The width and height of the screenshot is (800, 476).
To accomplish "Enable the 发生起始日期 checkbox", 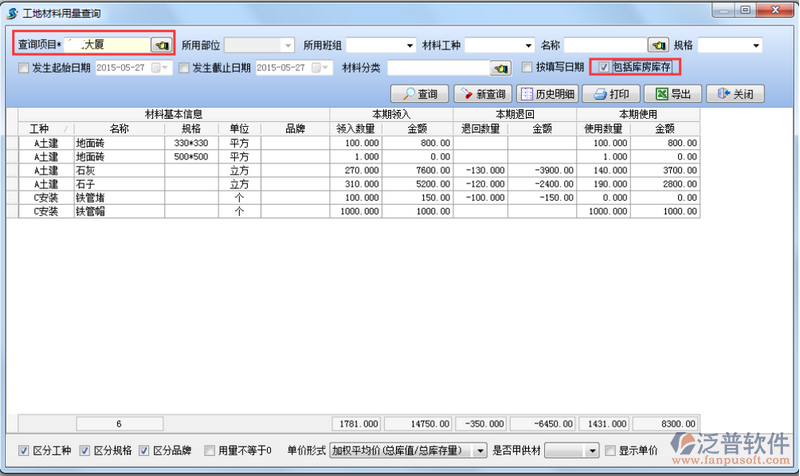I will pos(25,68).
